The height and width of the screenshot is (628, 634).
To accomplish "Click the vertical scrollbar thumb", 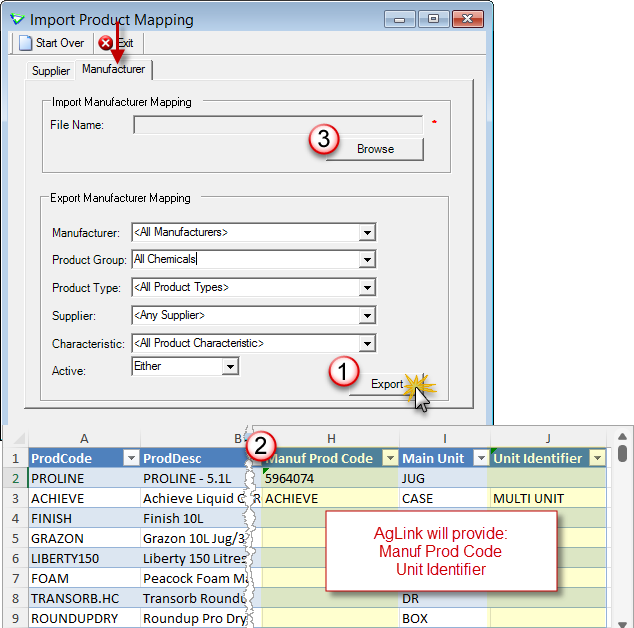I will (x=622, y=453).
